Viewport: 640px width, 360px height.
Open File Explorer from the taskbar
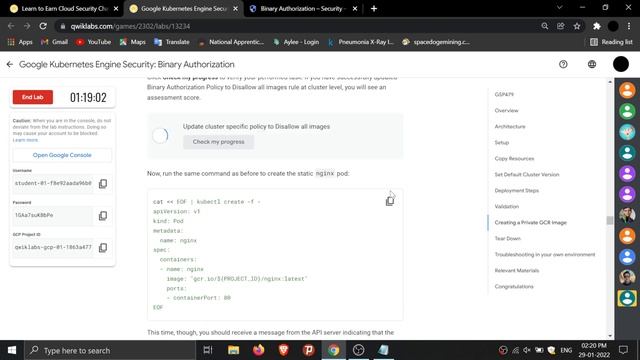(233, 350)
